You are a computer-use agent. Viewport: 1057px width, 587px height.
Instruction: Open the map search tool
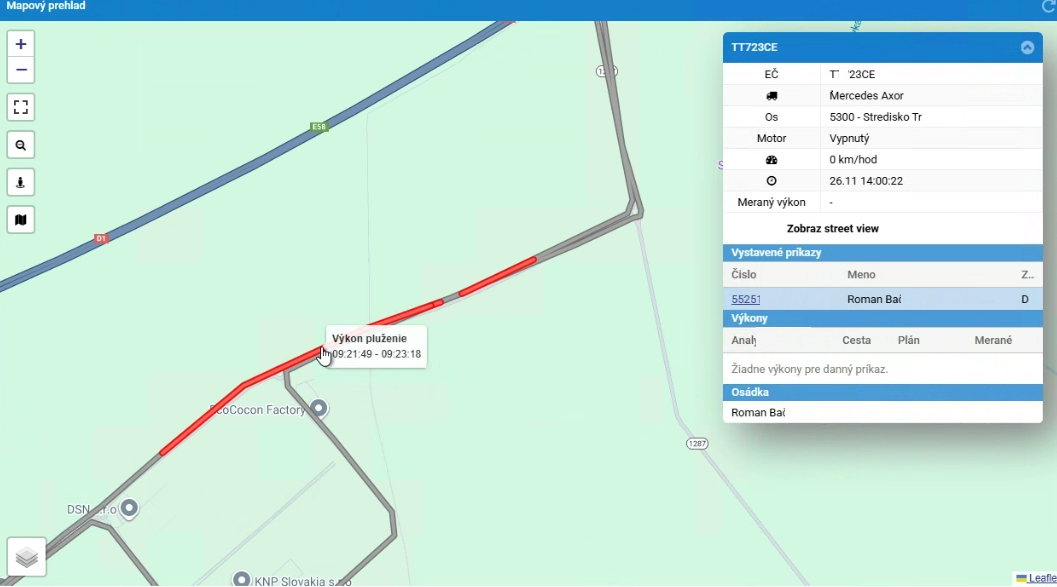[x=21, y=145]
